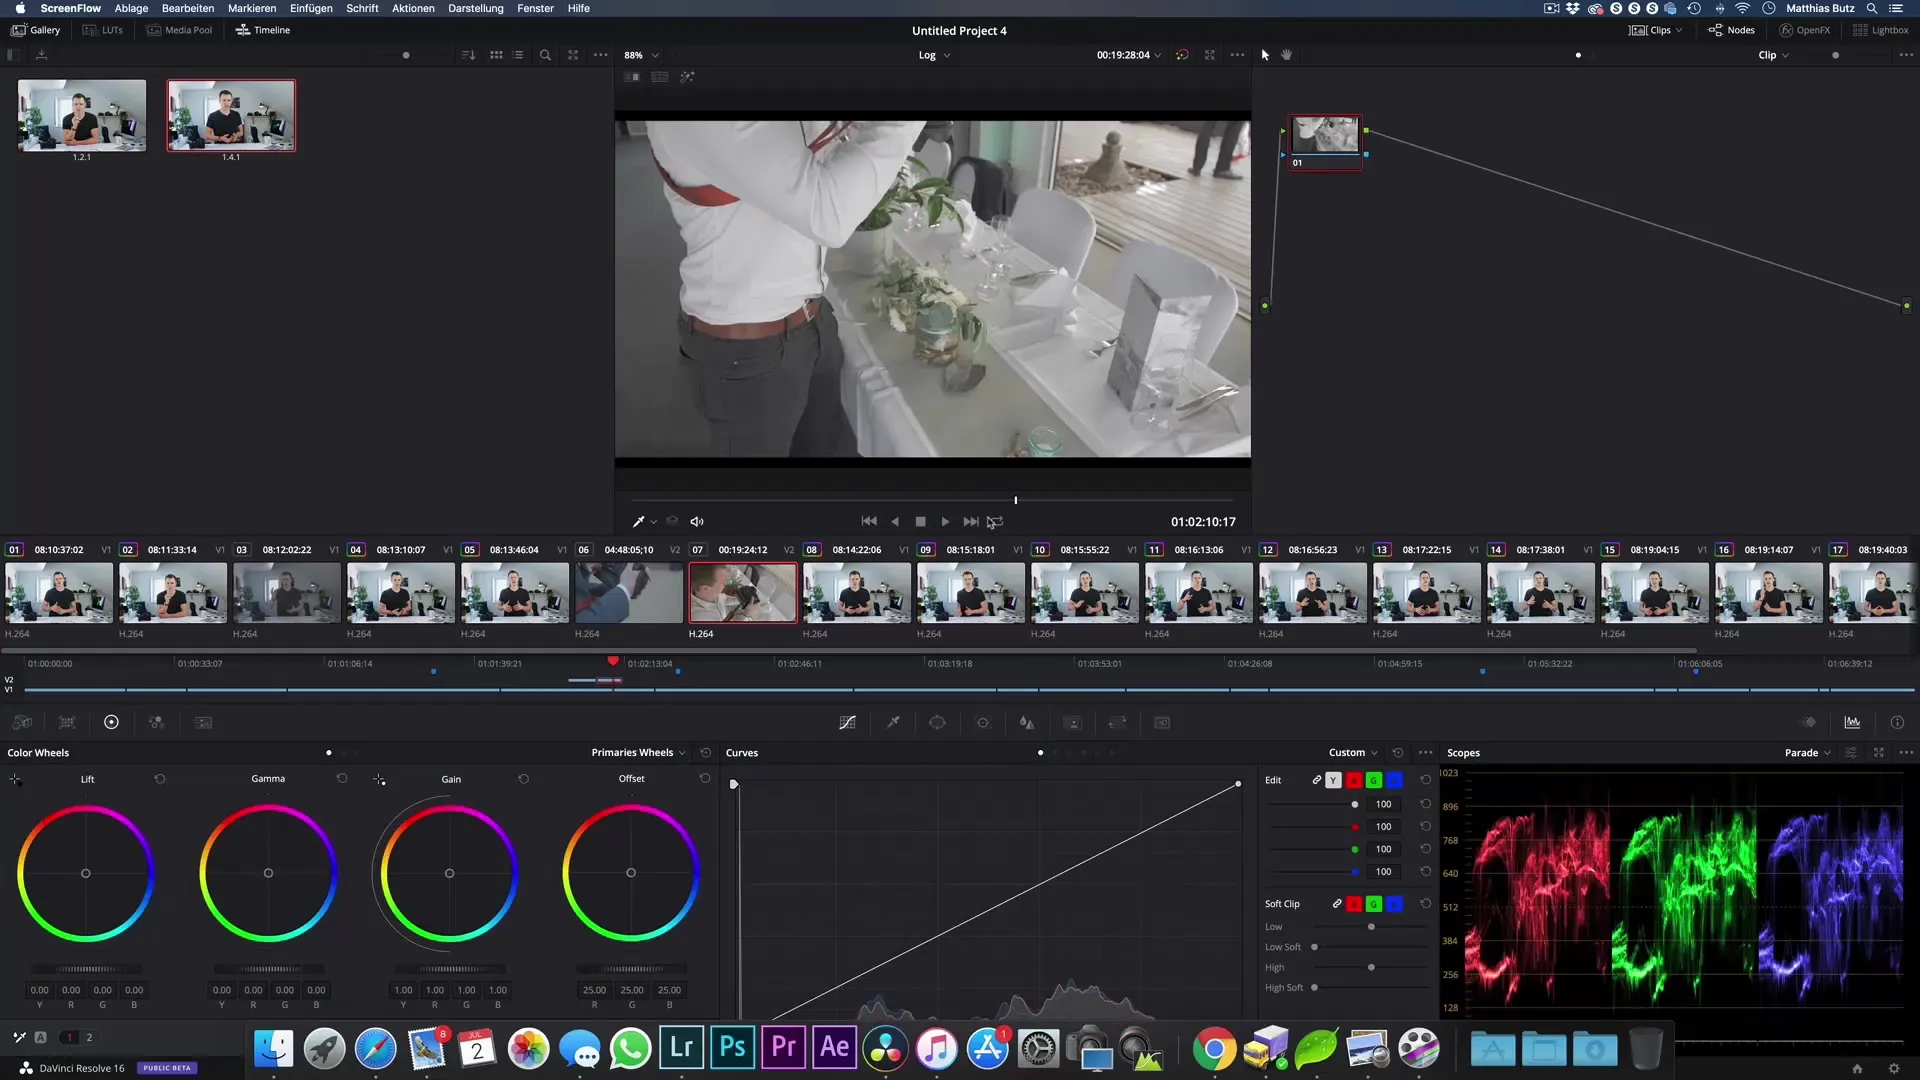Select corrector node 01
This screenshot has width=1920, height=1080.
click(1325, 141)
